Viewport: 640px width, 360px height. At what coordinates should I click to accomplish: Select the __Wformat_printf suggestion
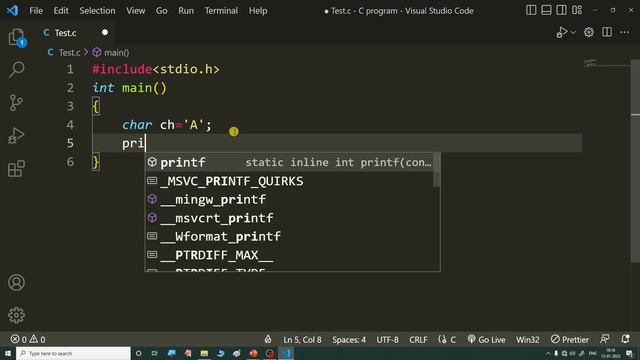(x=289, y=236)
